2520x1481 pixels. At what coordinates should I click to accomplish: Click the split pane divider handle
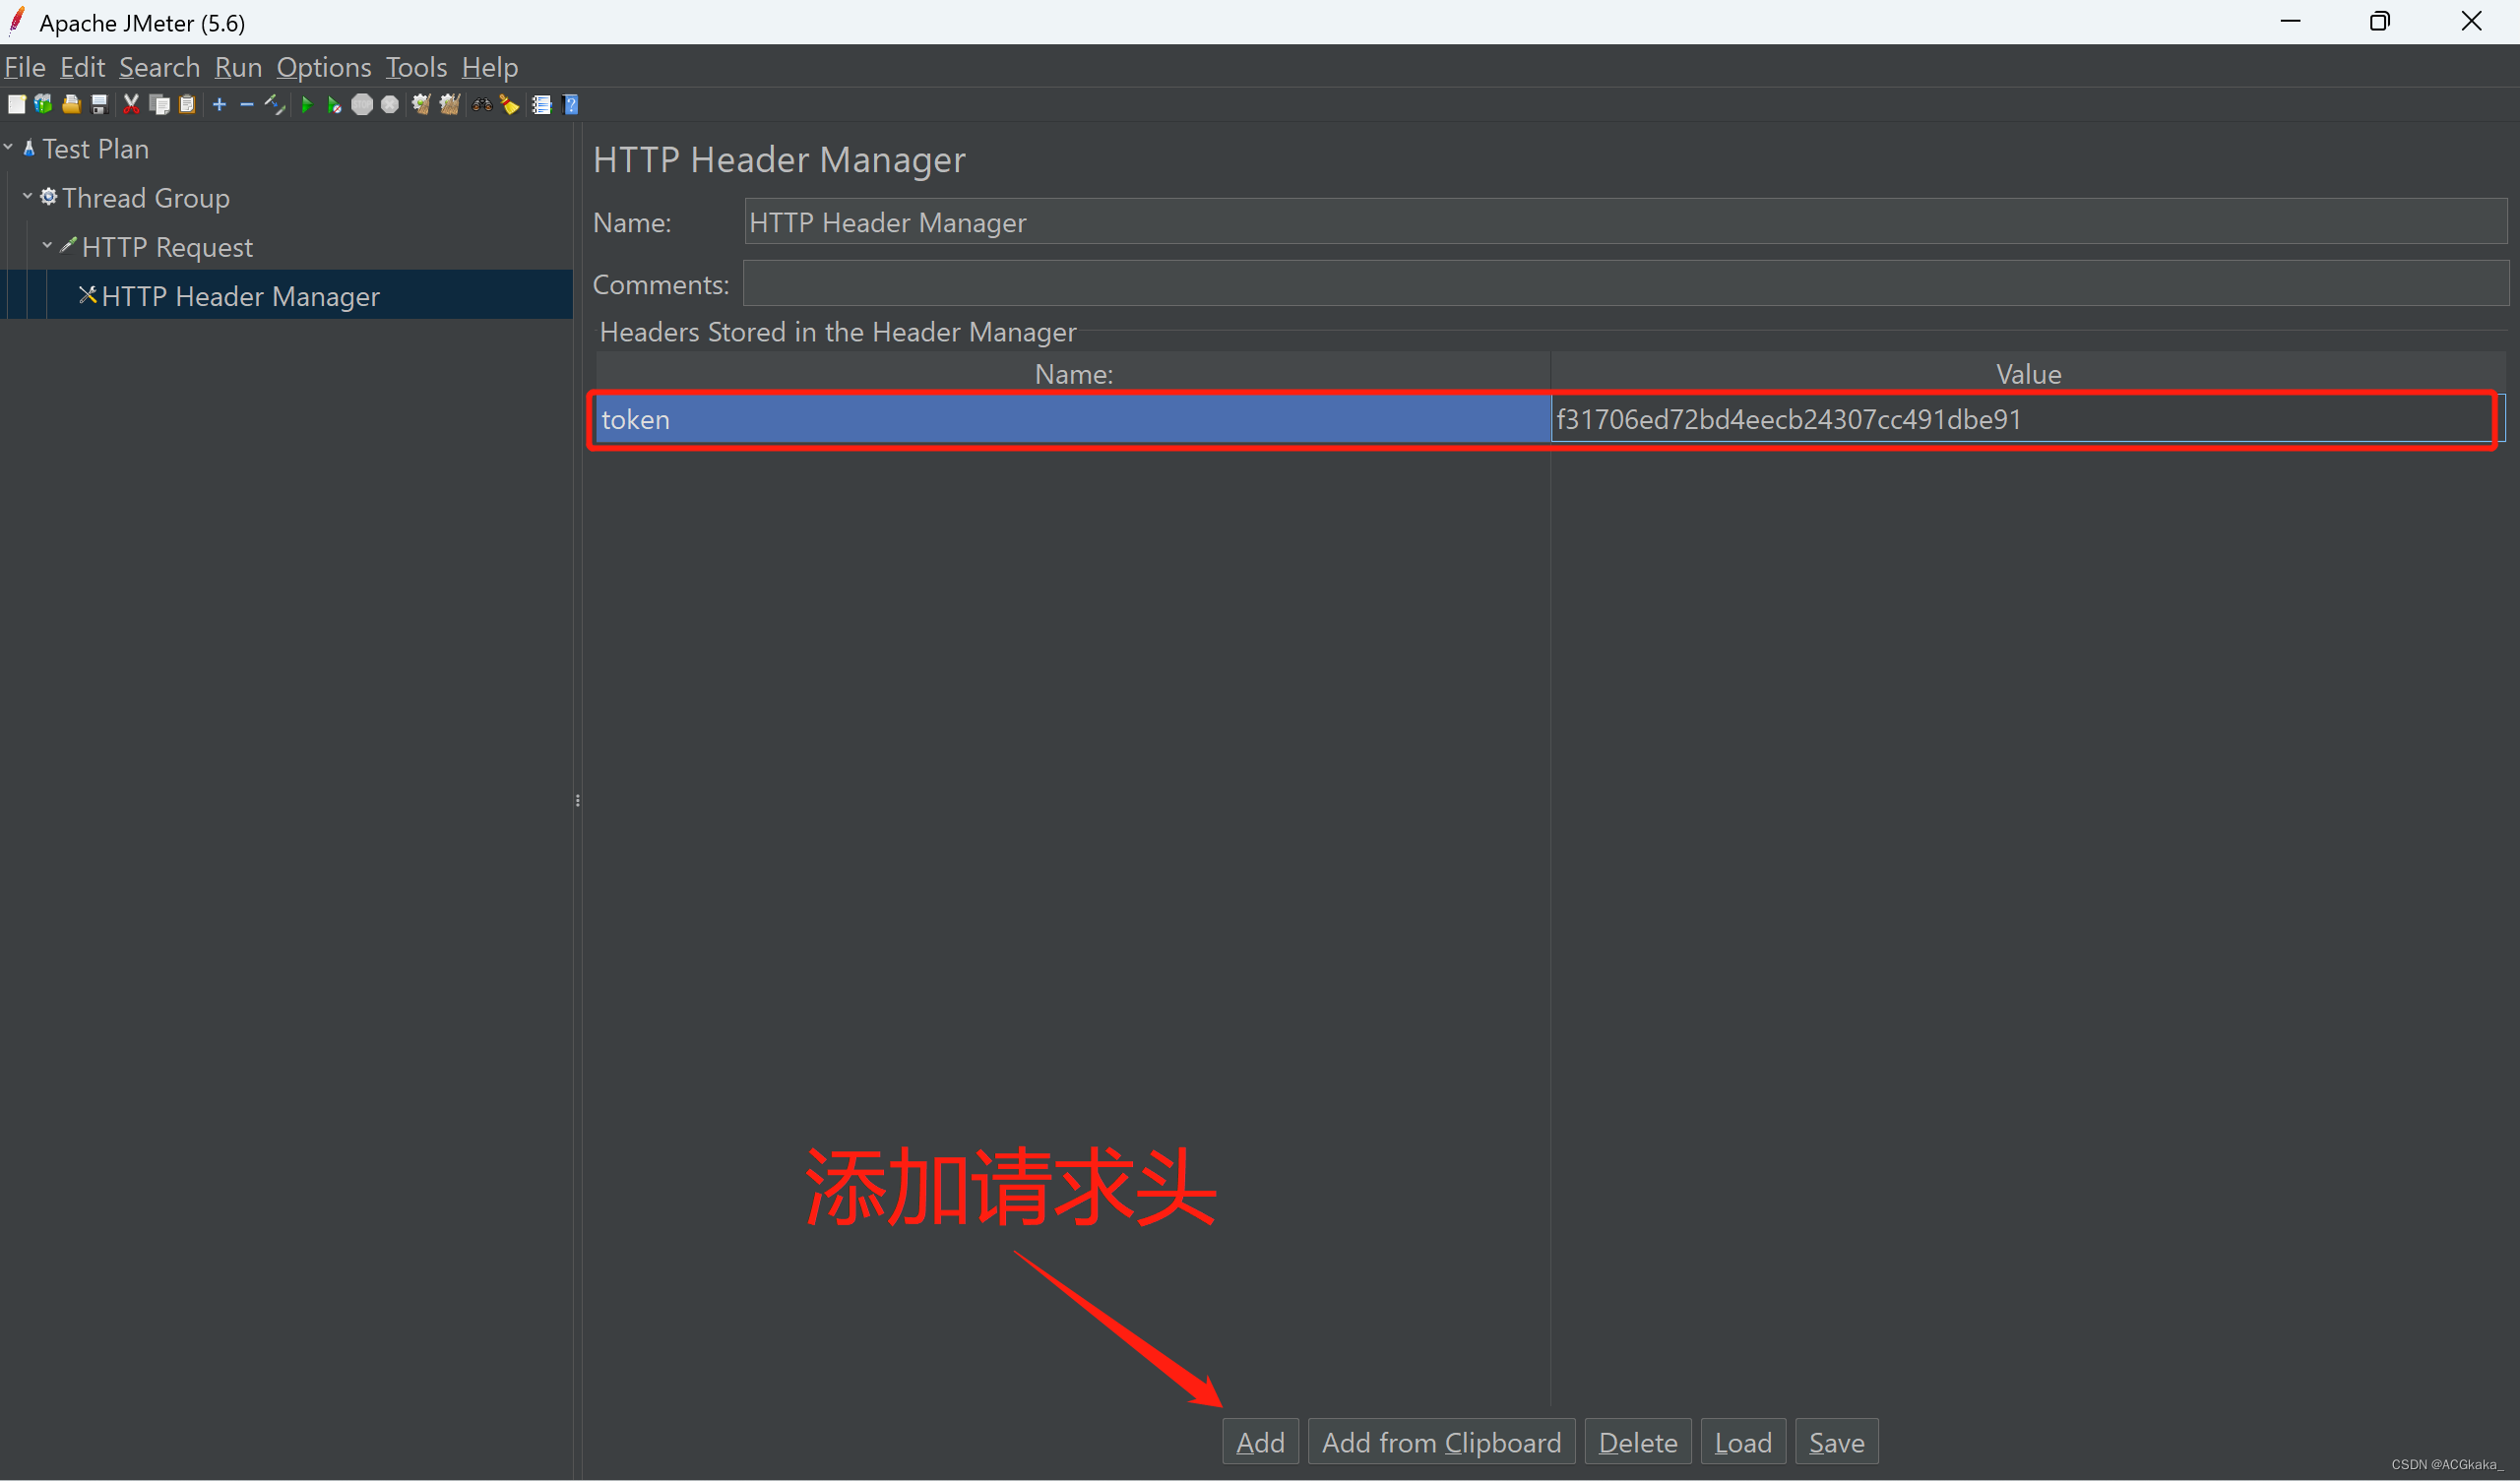tap(578, 800)
